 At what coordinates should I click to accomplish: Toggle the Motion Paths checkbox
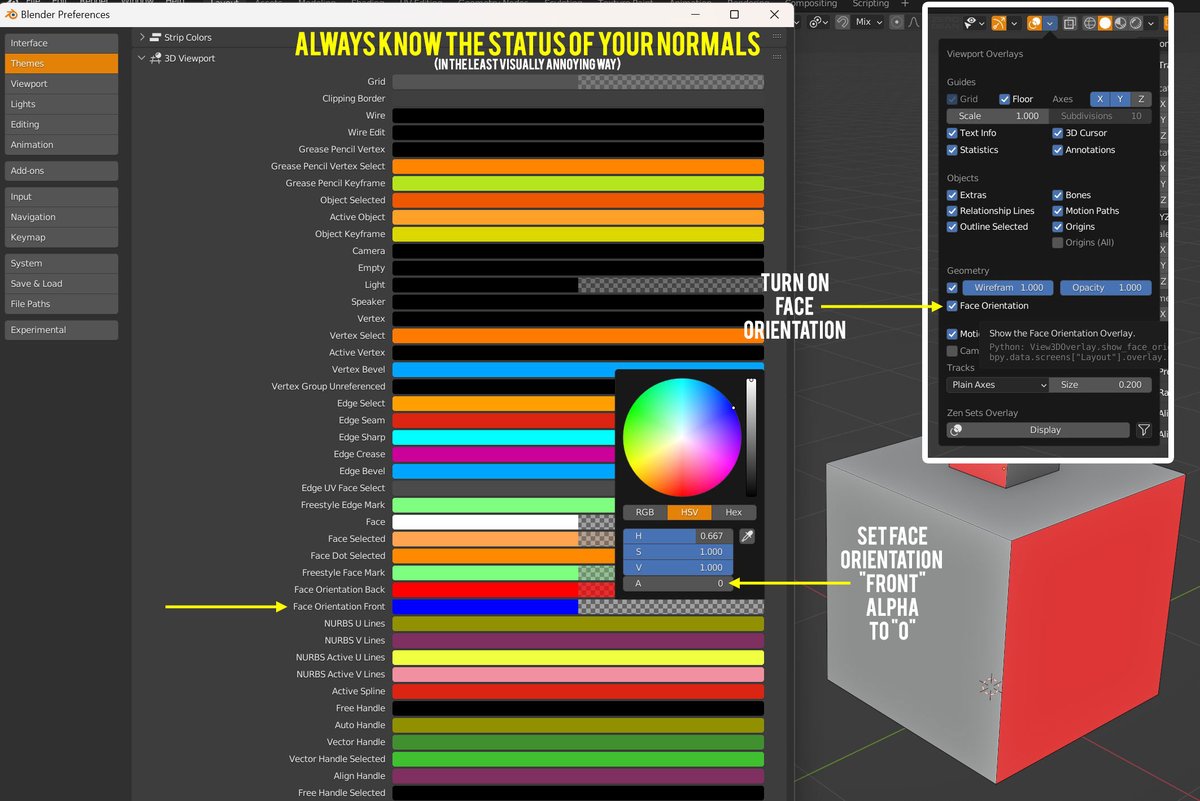pyautogui.click(x=1058, y=211)
